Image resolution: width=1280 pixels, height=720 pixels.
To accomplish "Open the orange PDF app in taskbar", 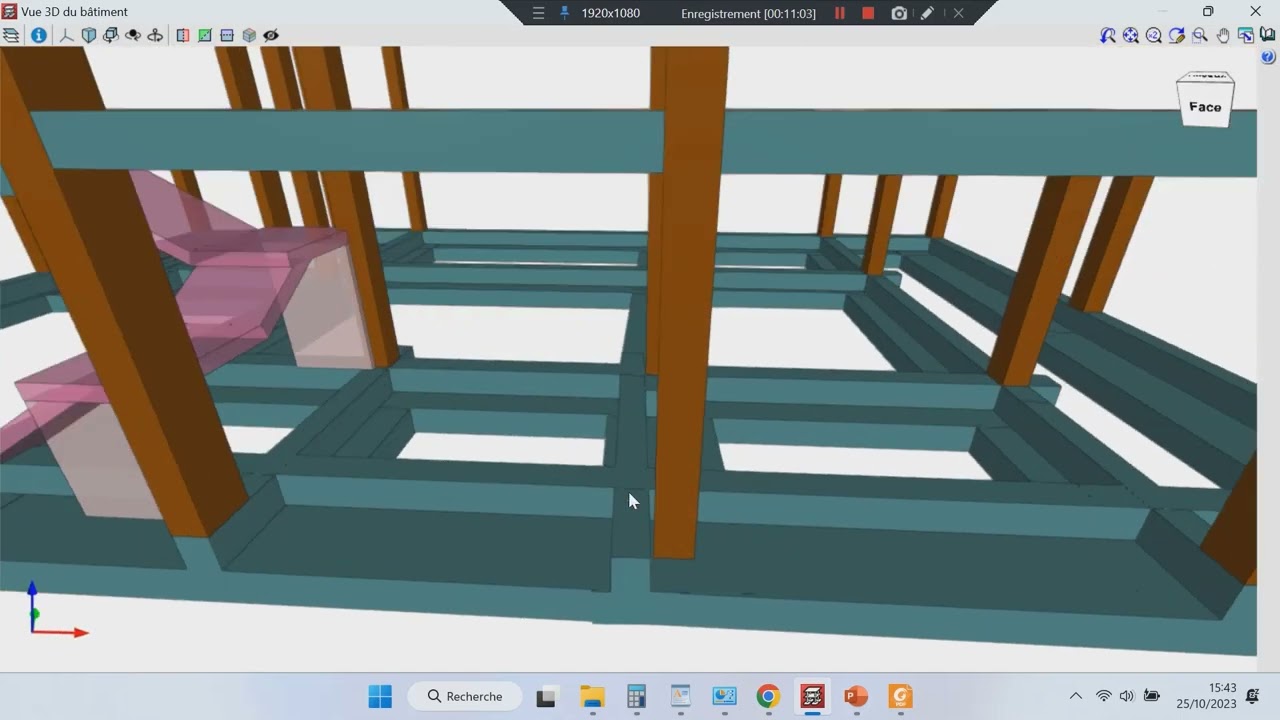I will pyautogui.click(x=900, y=696).
